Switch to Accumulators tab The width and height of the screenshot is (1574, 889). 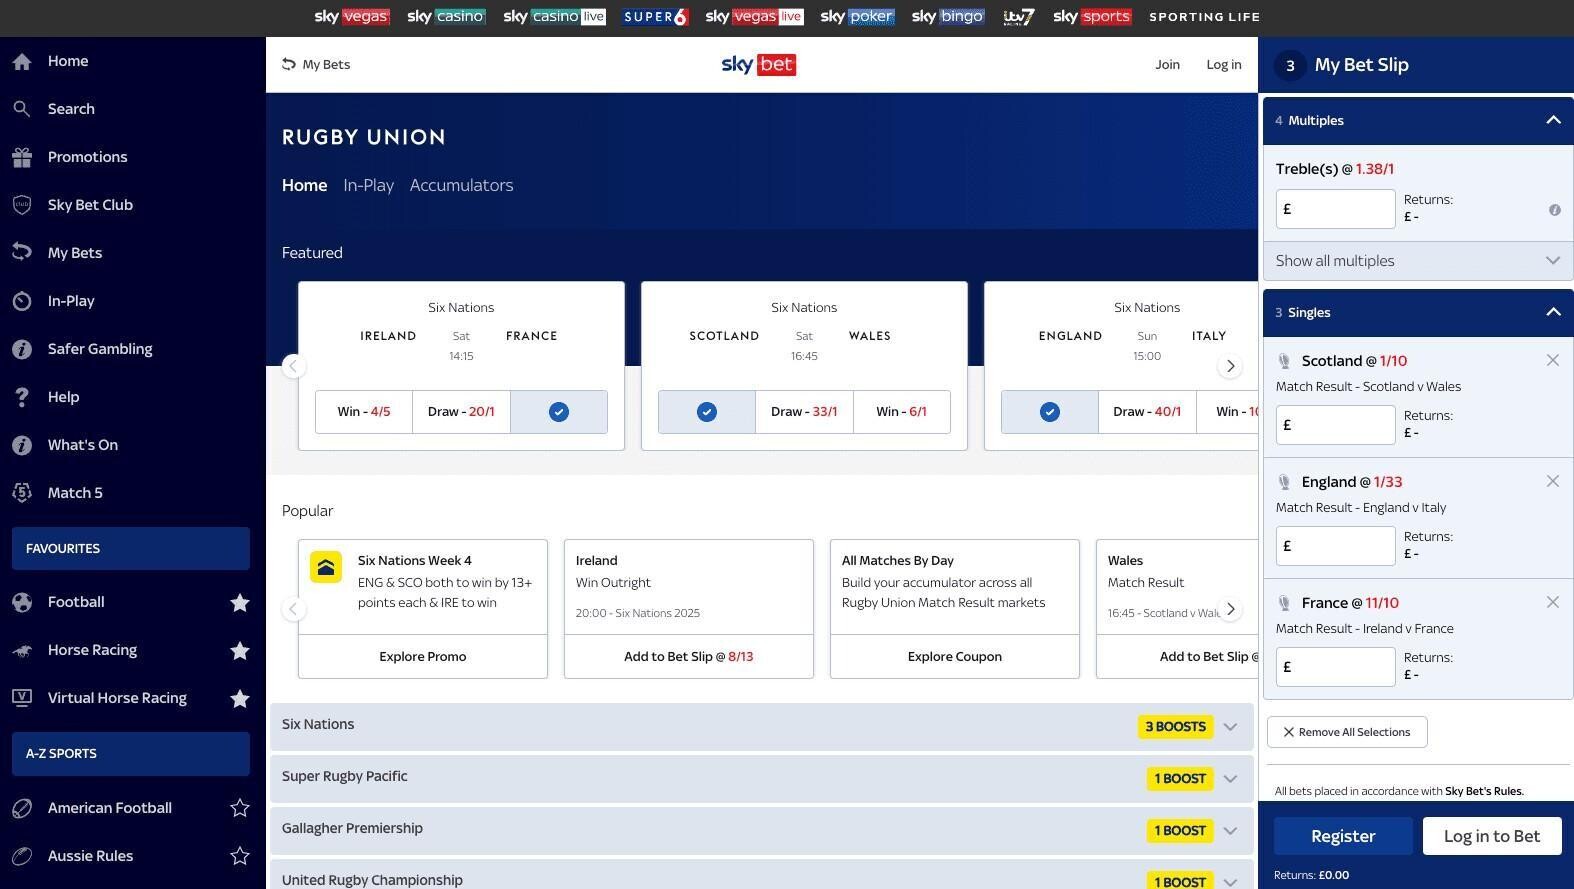[461, 186]
